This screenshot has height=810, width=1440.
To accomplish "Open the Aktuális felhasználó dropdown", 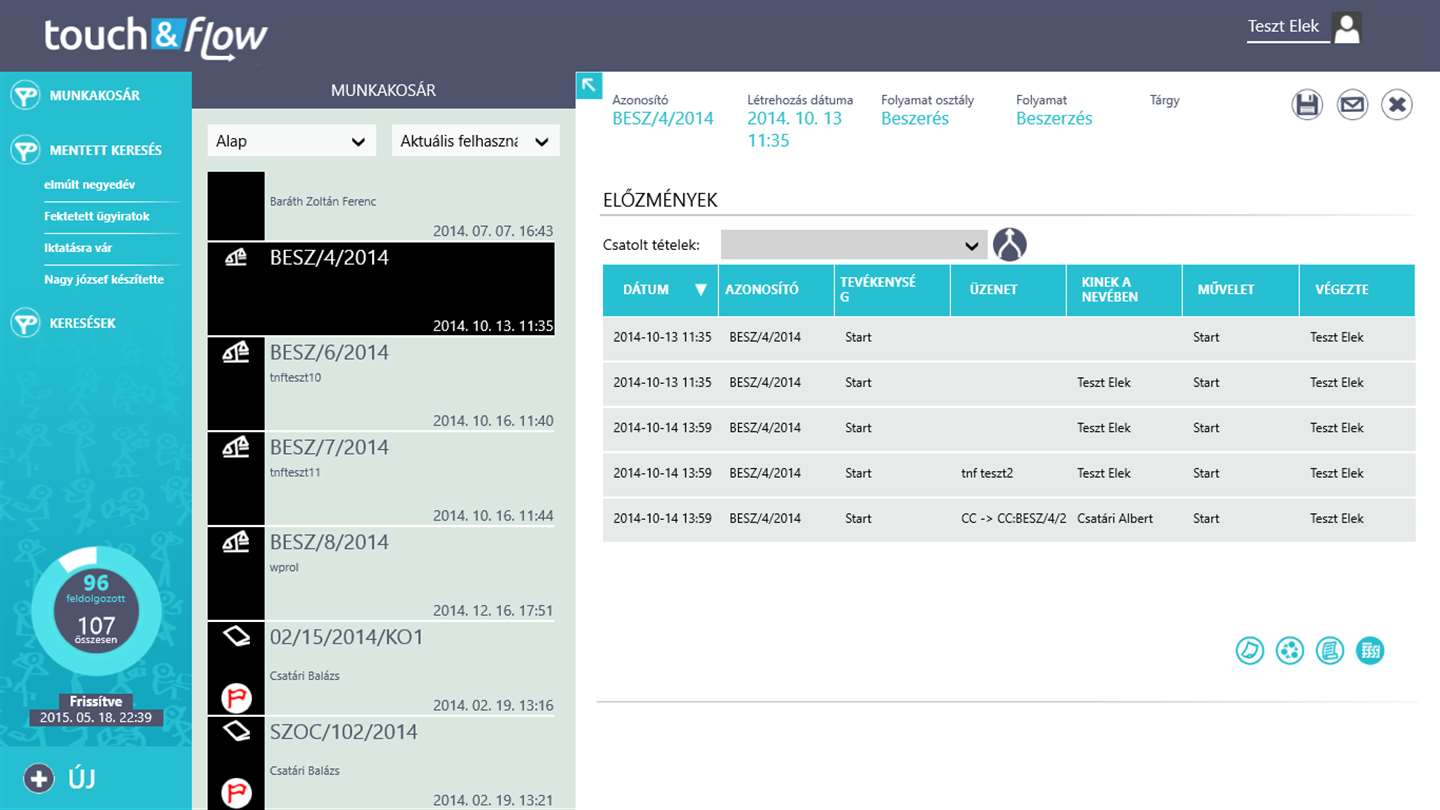I will click(475, 141).
